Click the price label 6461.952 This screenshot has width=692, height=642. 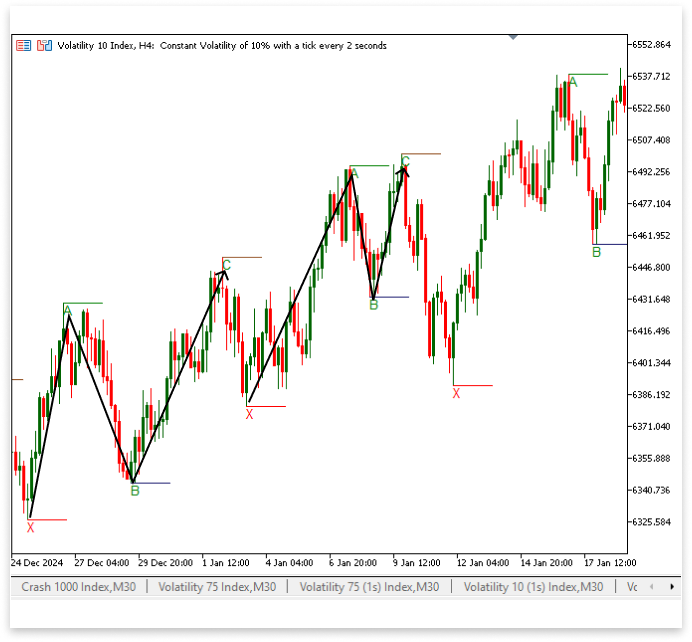click(651, 236)
